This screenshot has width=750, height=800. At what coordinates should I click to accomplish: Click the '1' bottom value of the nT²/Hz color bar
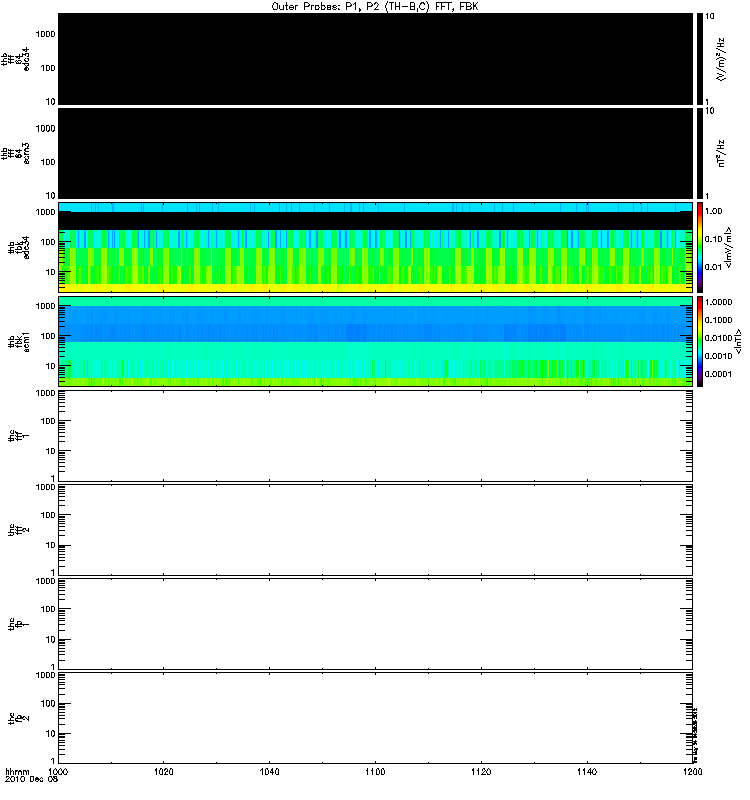click(x=707, y=196)
